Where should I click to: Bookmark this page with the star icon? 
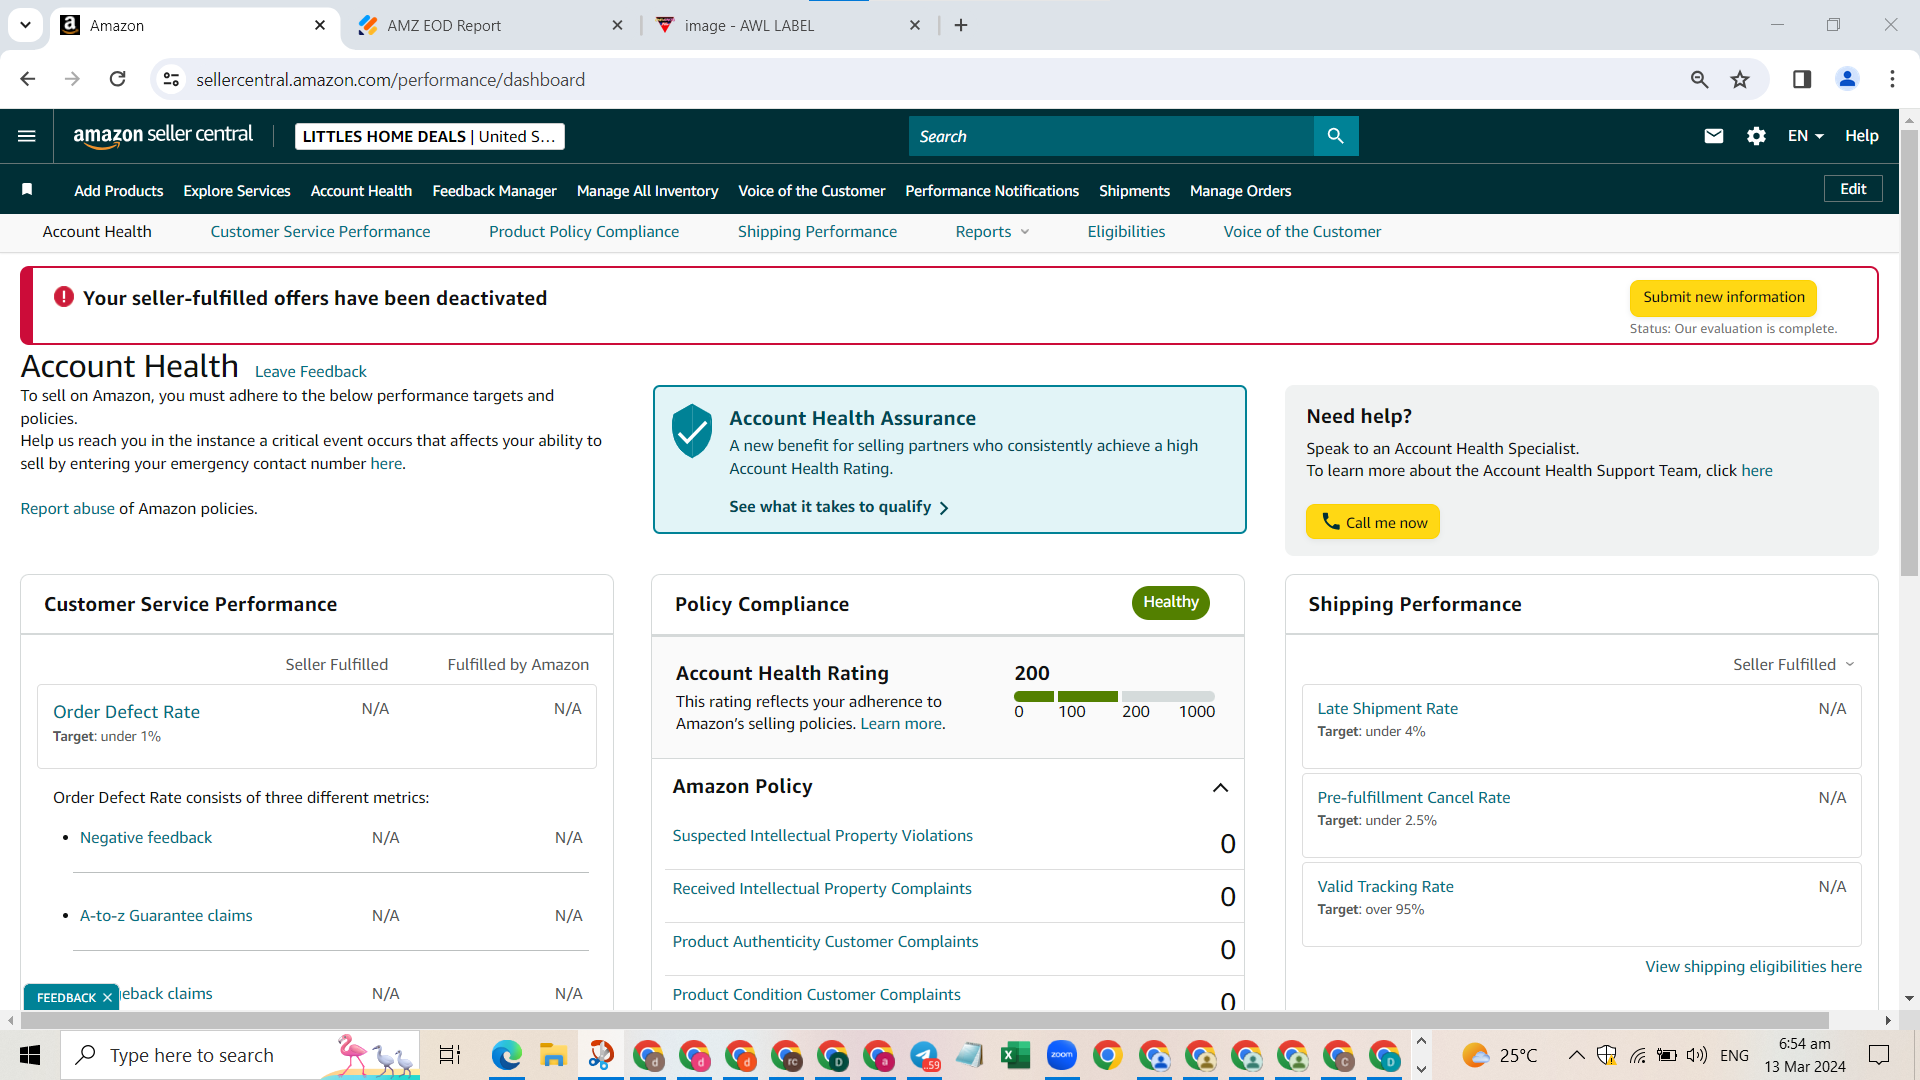(1740, 79)
